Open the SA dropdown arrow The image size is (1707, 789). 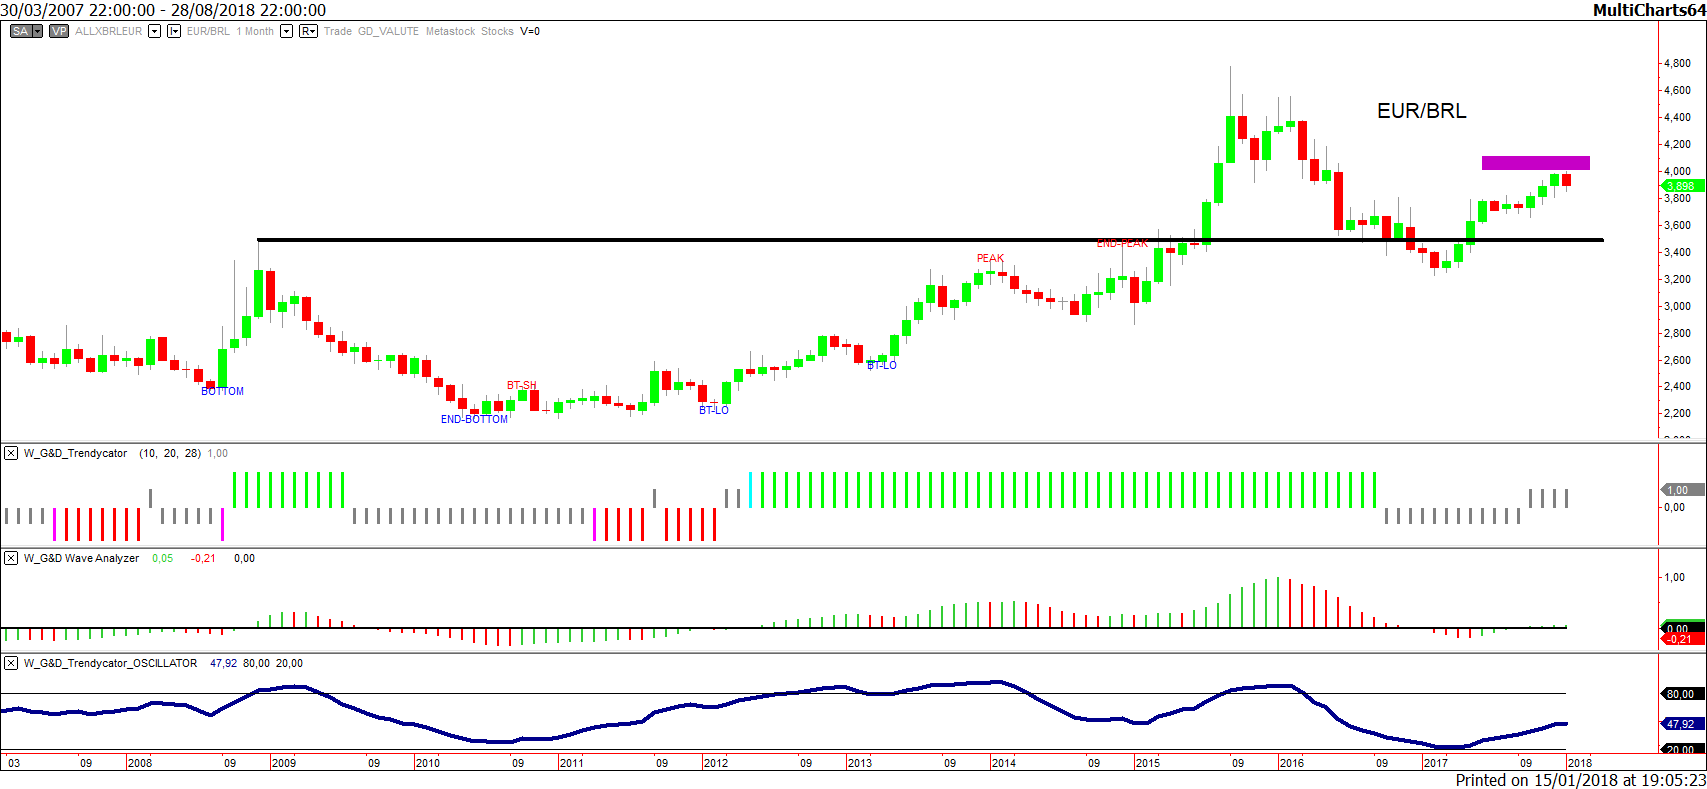(x=38, y=31)
